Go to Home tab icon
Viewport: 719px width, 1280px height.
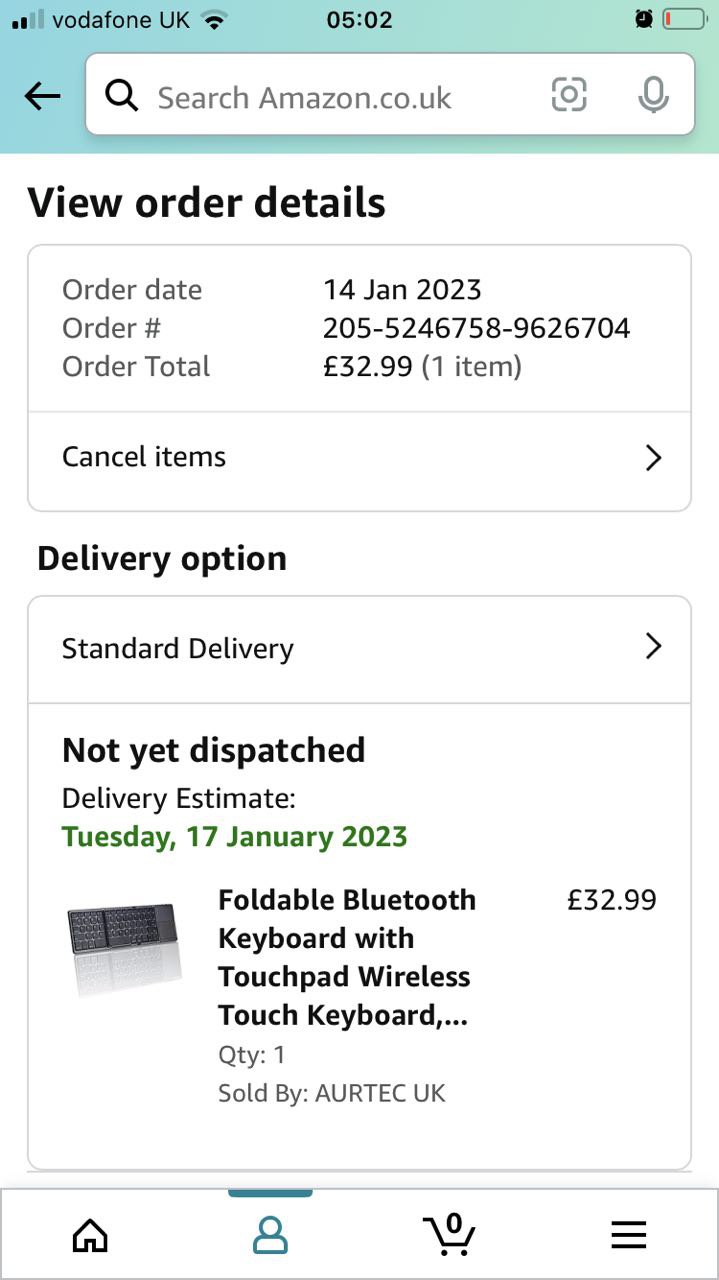90,1236
